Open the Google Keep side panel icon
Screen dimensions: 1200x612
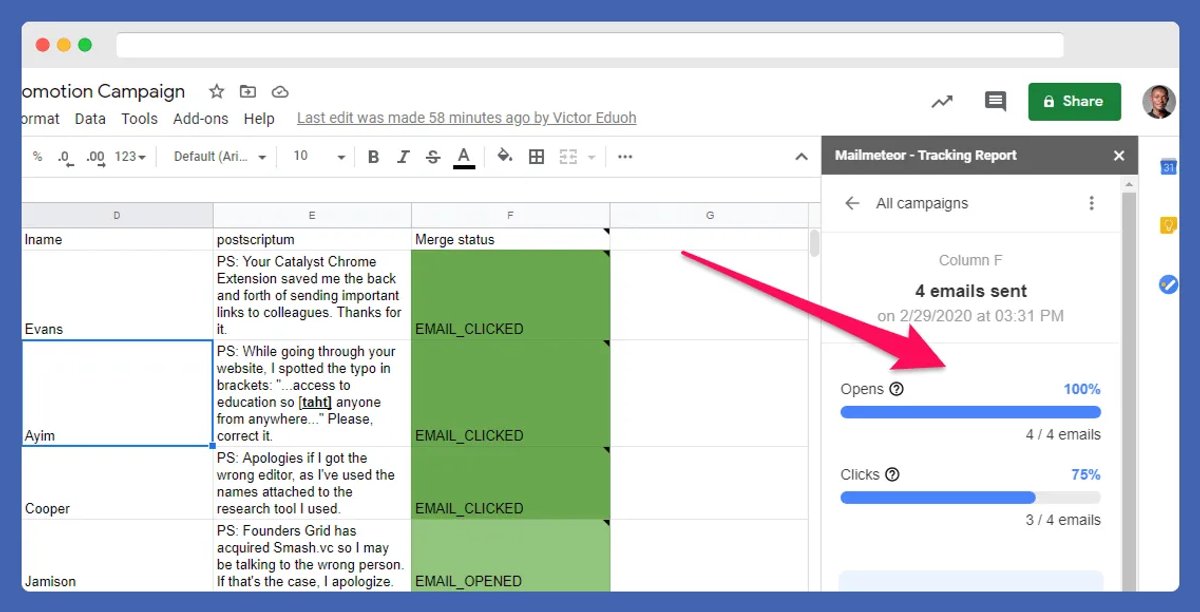coord(1168,225)
